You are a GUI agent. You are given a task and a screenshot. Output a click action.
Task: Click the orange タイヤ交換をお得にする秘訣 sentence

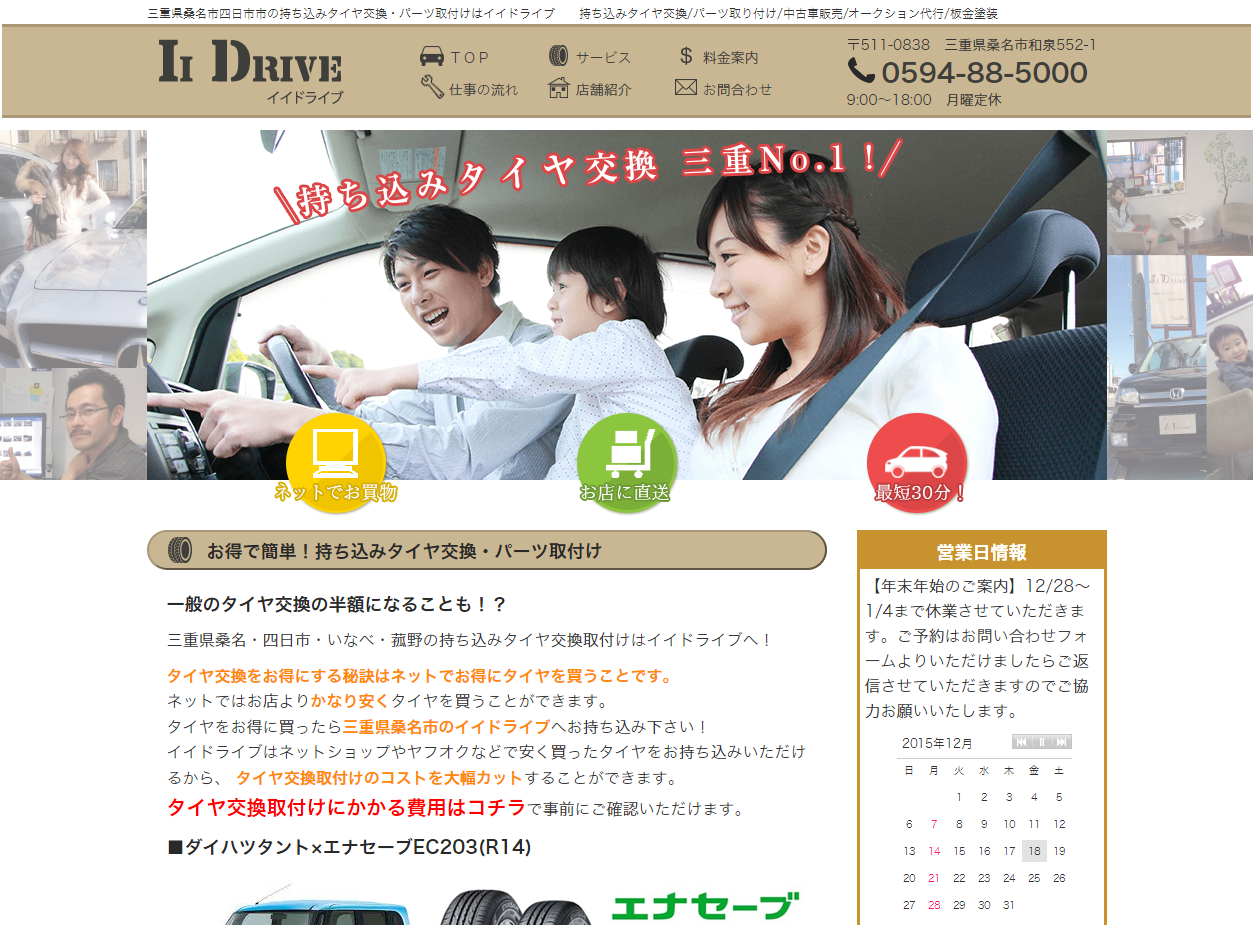(x=419, y=676)
